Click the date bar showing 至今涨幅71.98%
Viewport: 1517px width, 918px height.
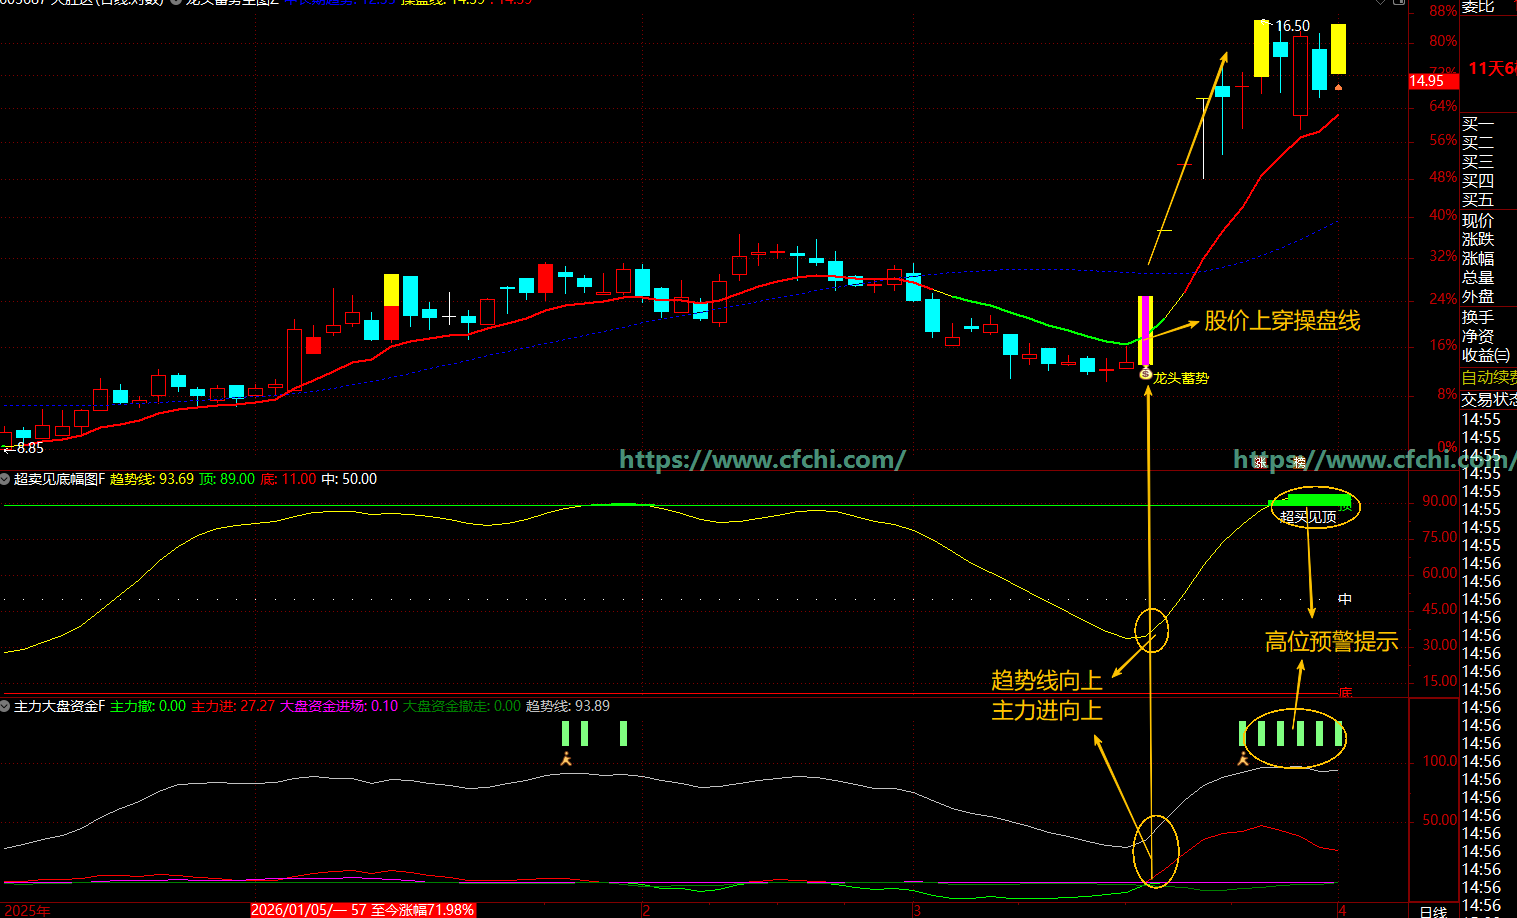(x=362, y=910)
